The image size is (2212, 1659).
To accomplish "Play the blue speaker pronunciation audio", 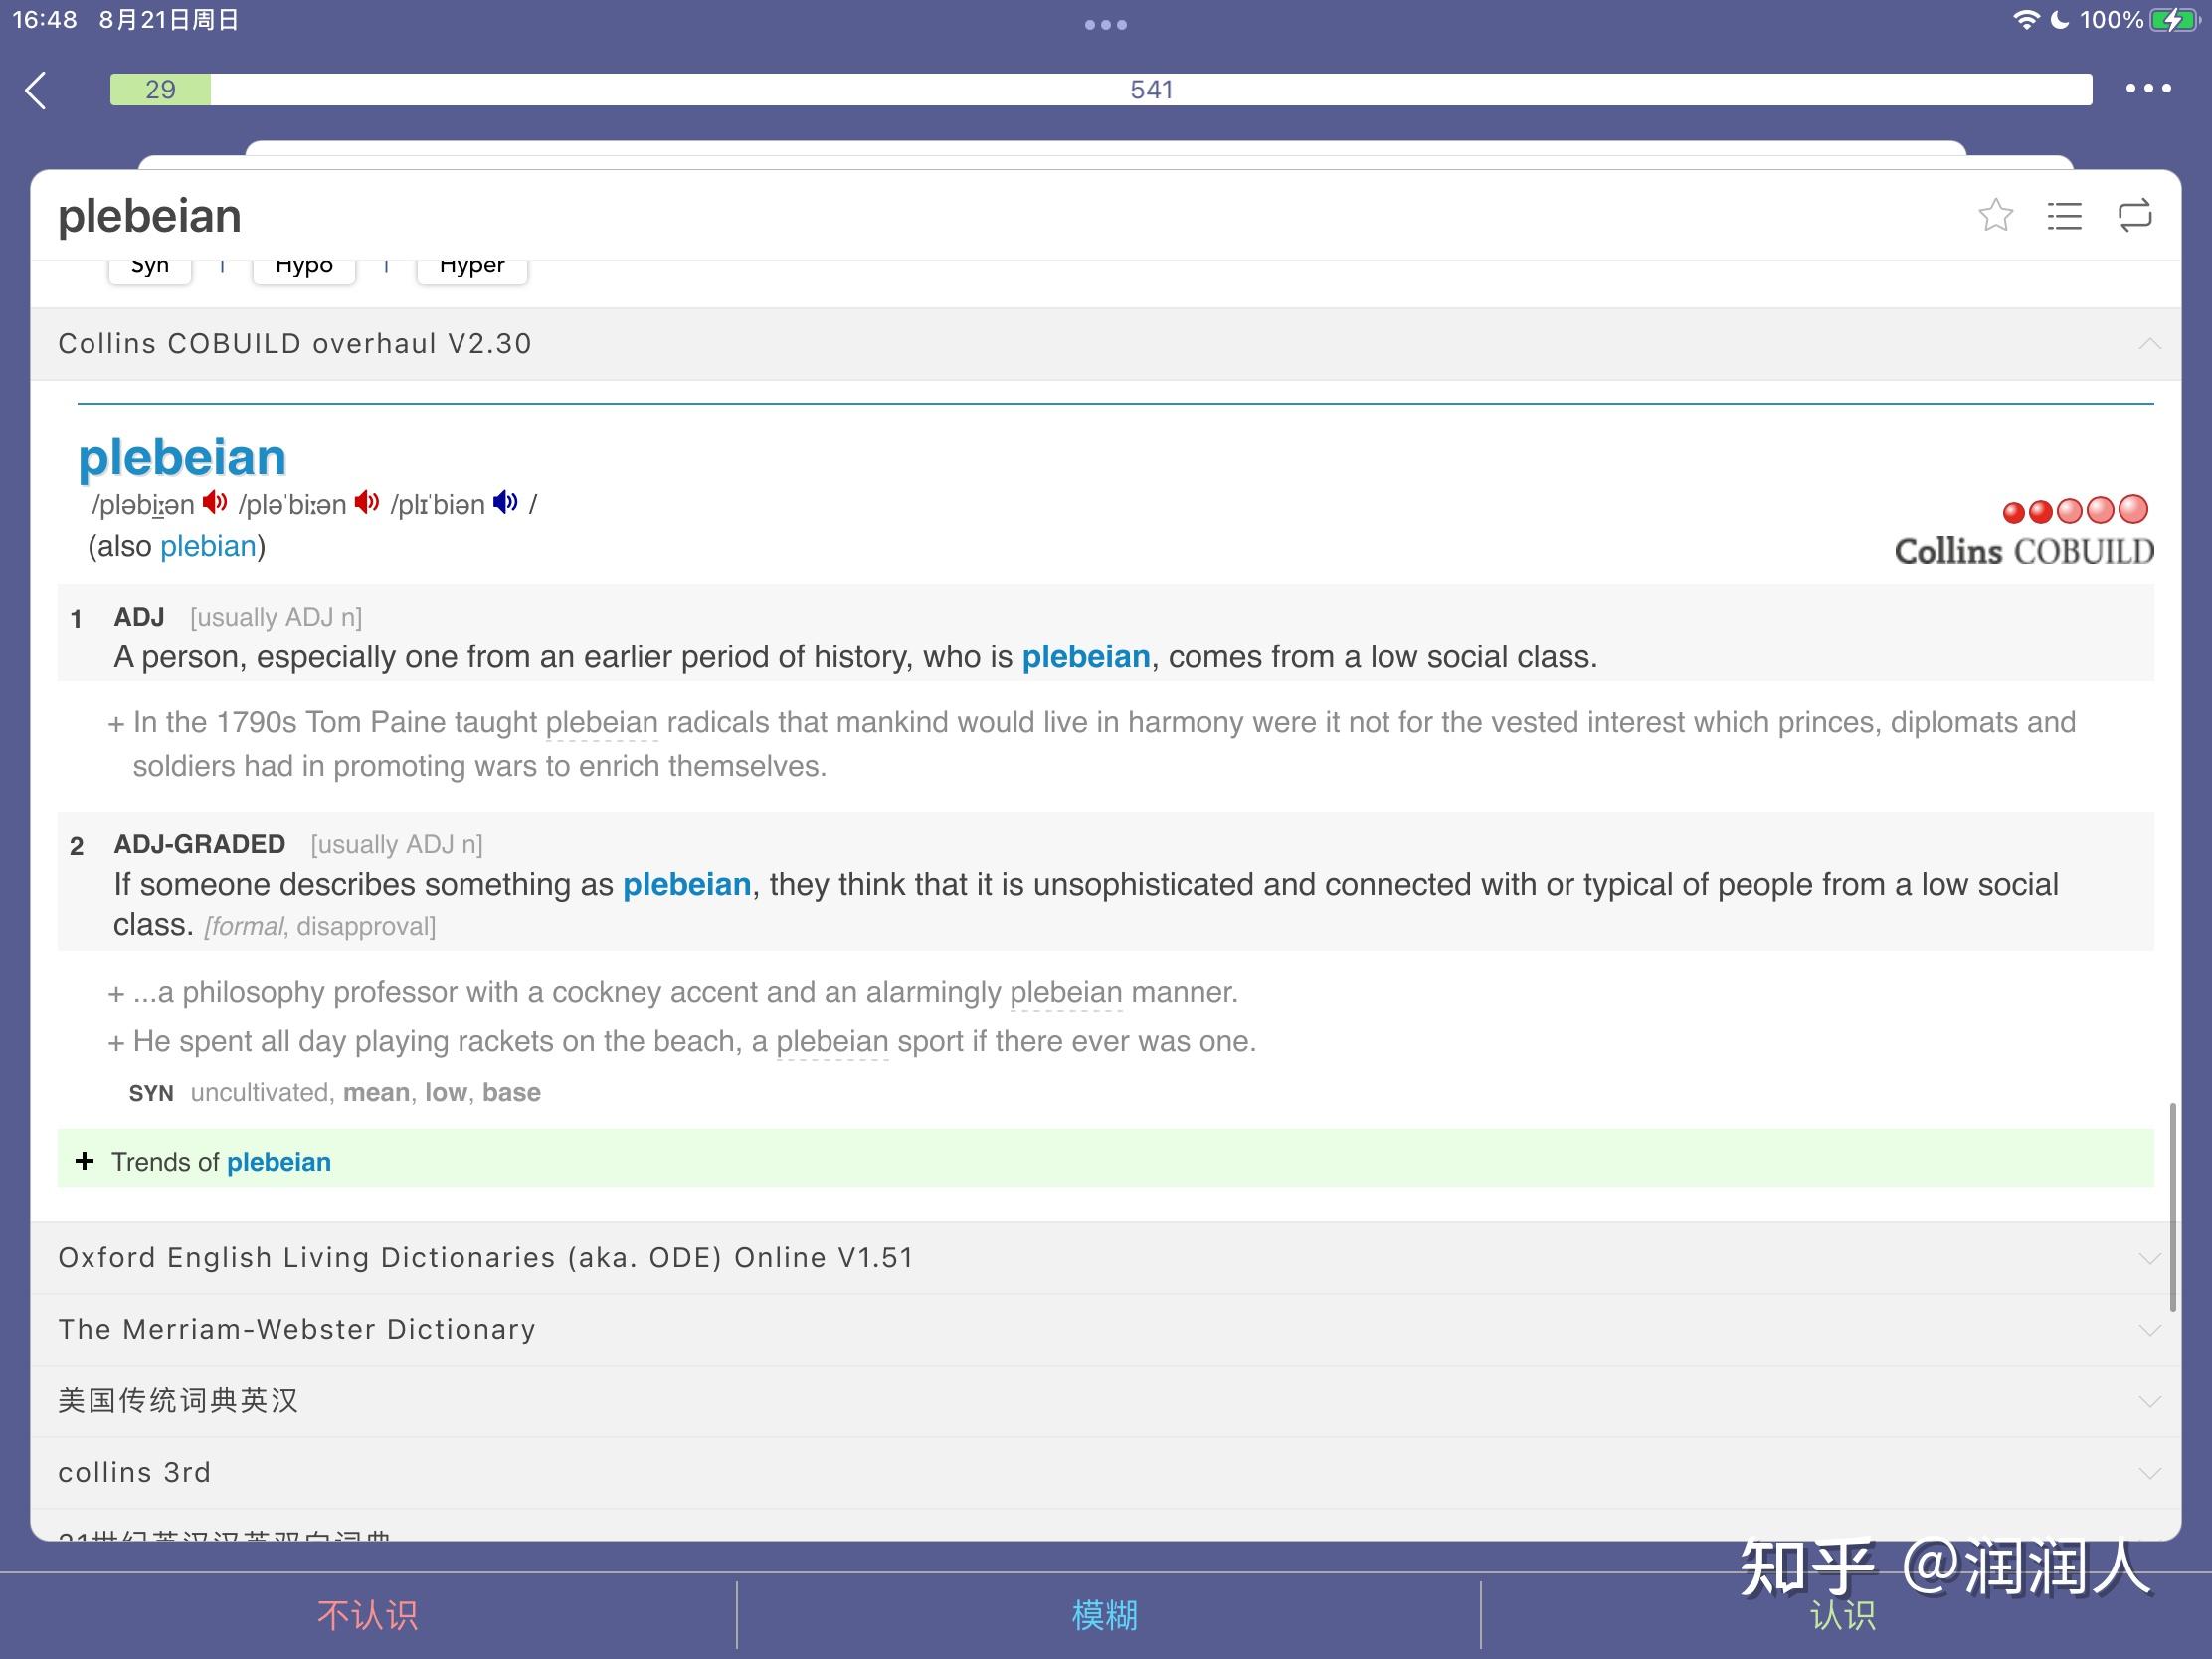I will click(506, 503).
